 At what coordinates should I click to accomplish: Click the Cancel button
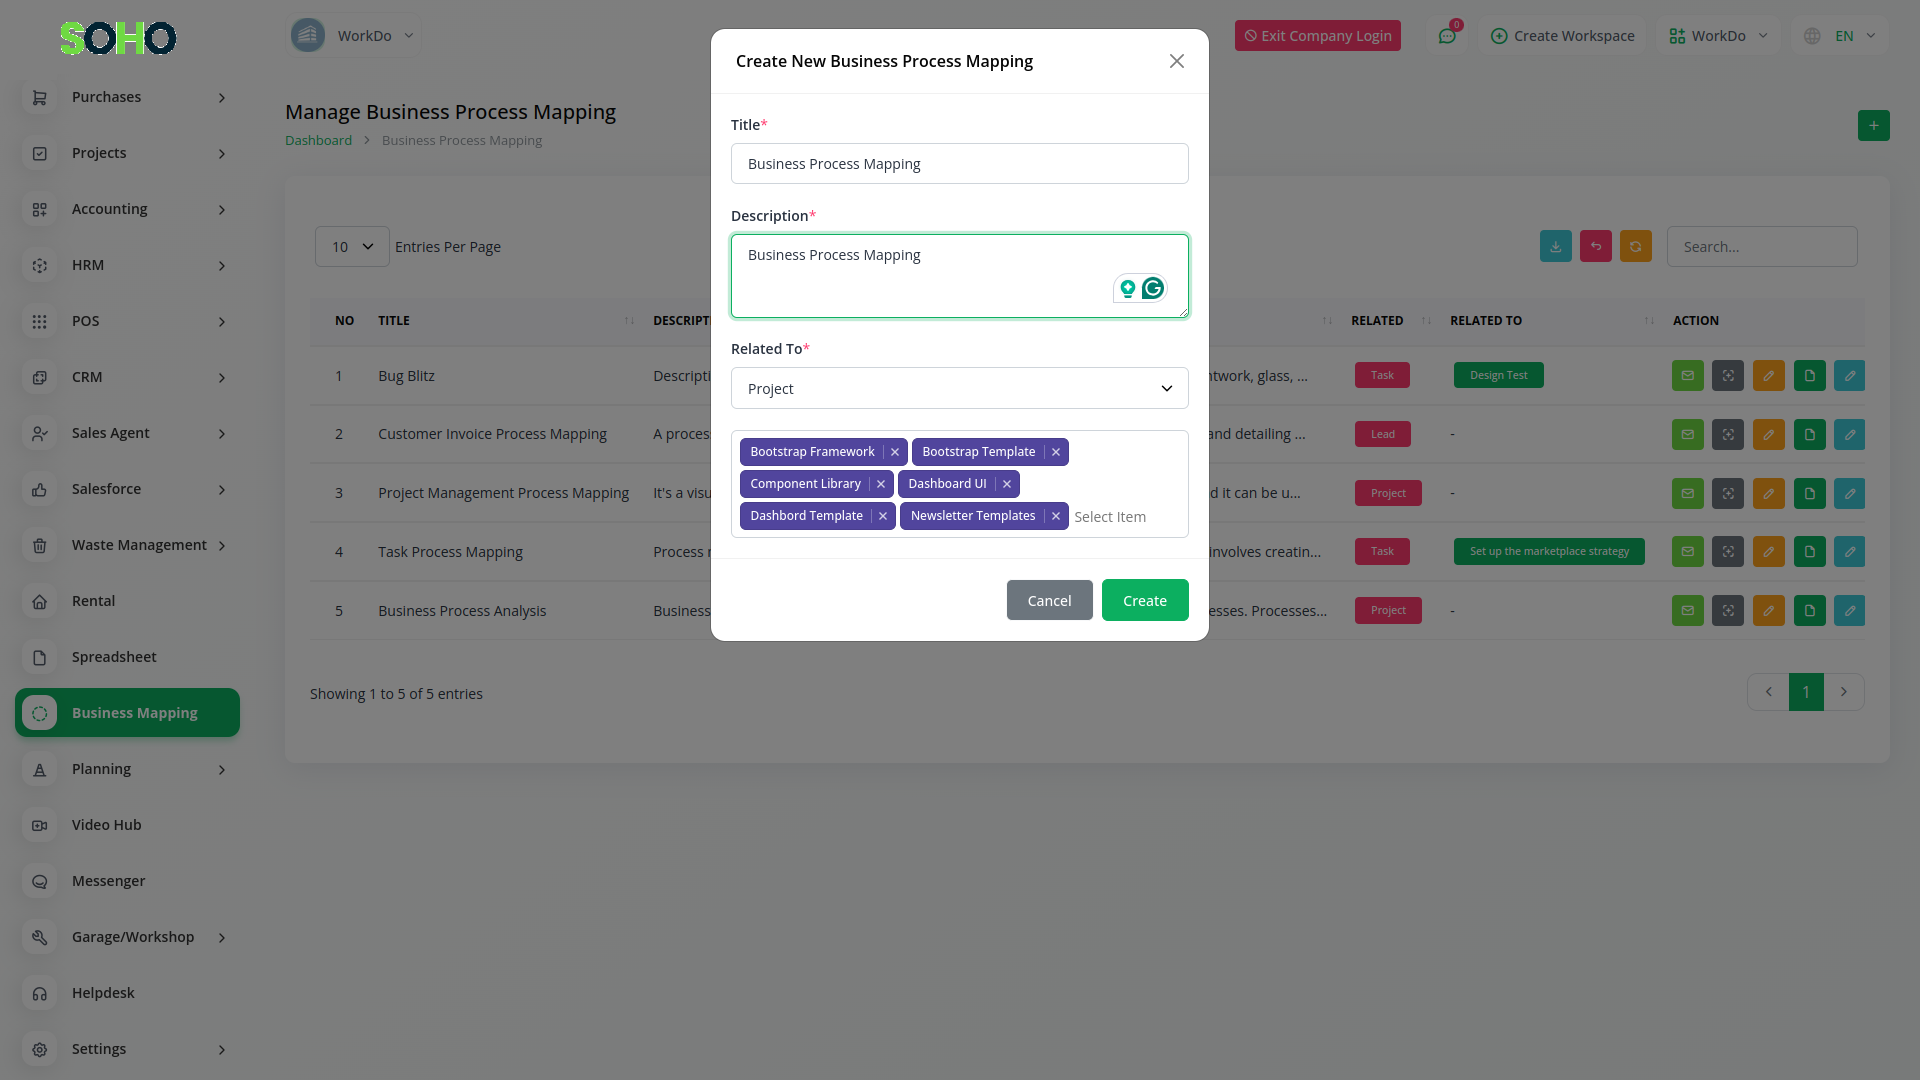(1049, 601)
